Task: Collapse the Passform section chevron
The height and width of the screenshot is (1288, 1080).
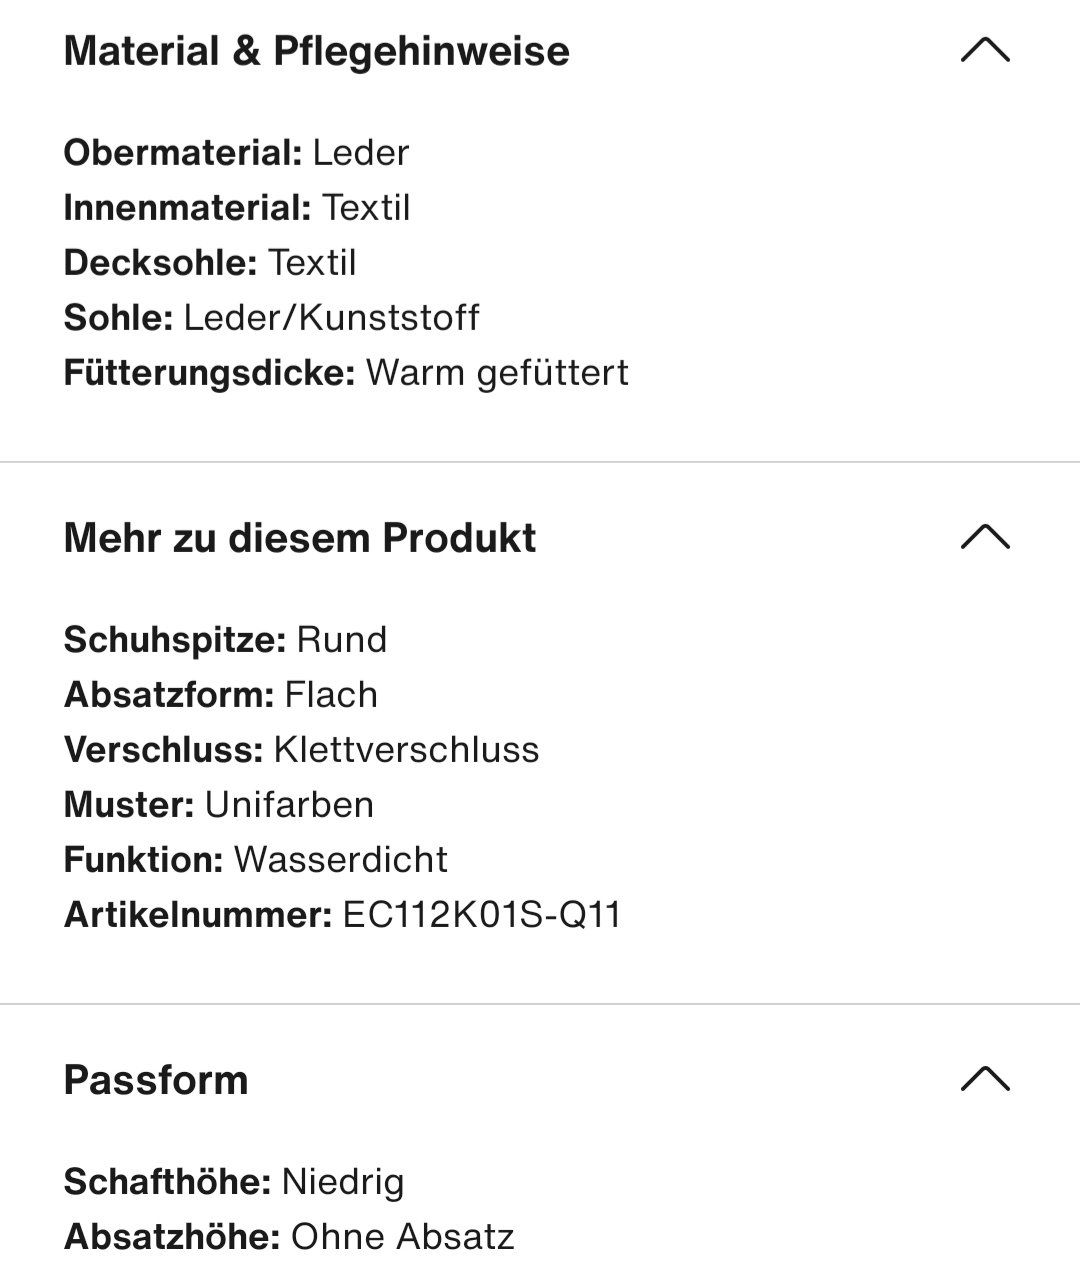Action: pyautogui.click(x=985, y=1079)
